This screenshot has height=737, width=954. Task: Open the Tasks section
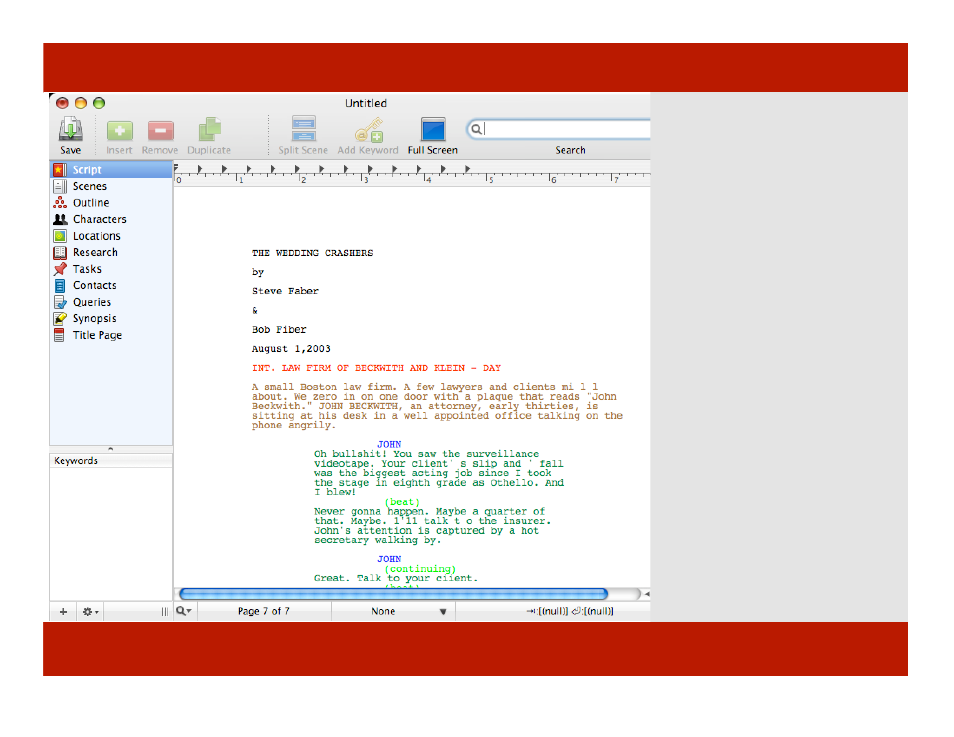tap(111, 268)
